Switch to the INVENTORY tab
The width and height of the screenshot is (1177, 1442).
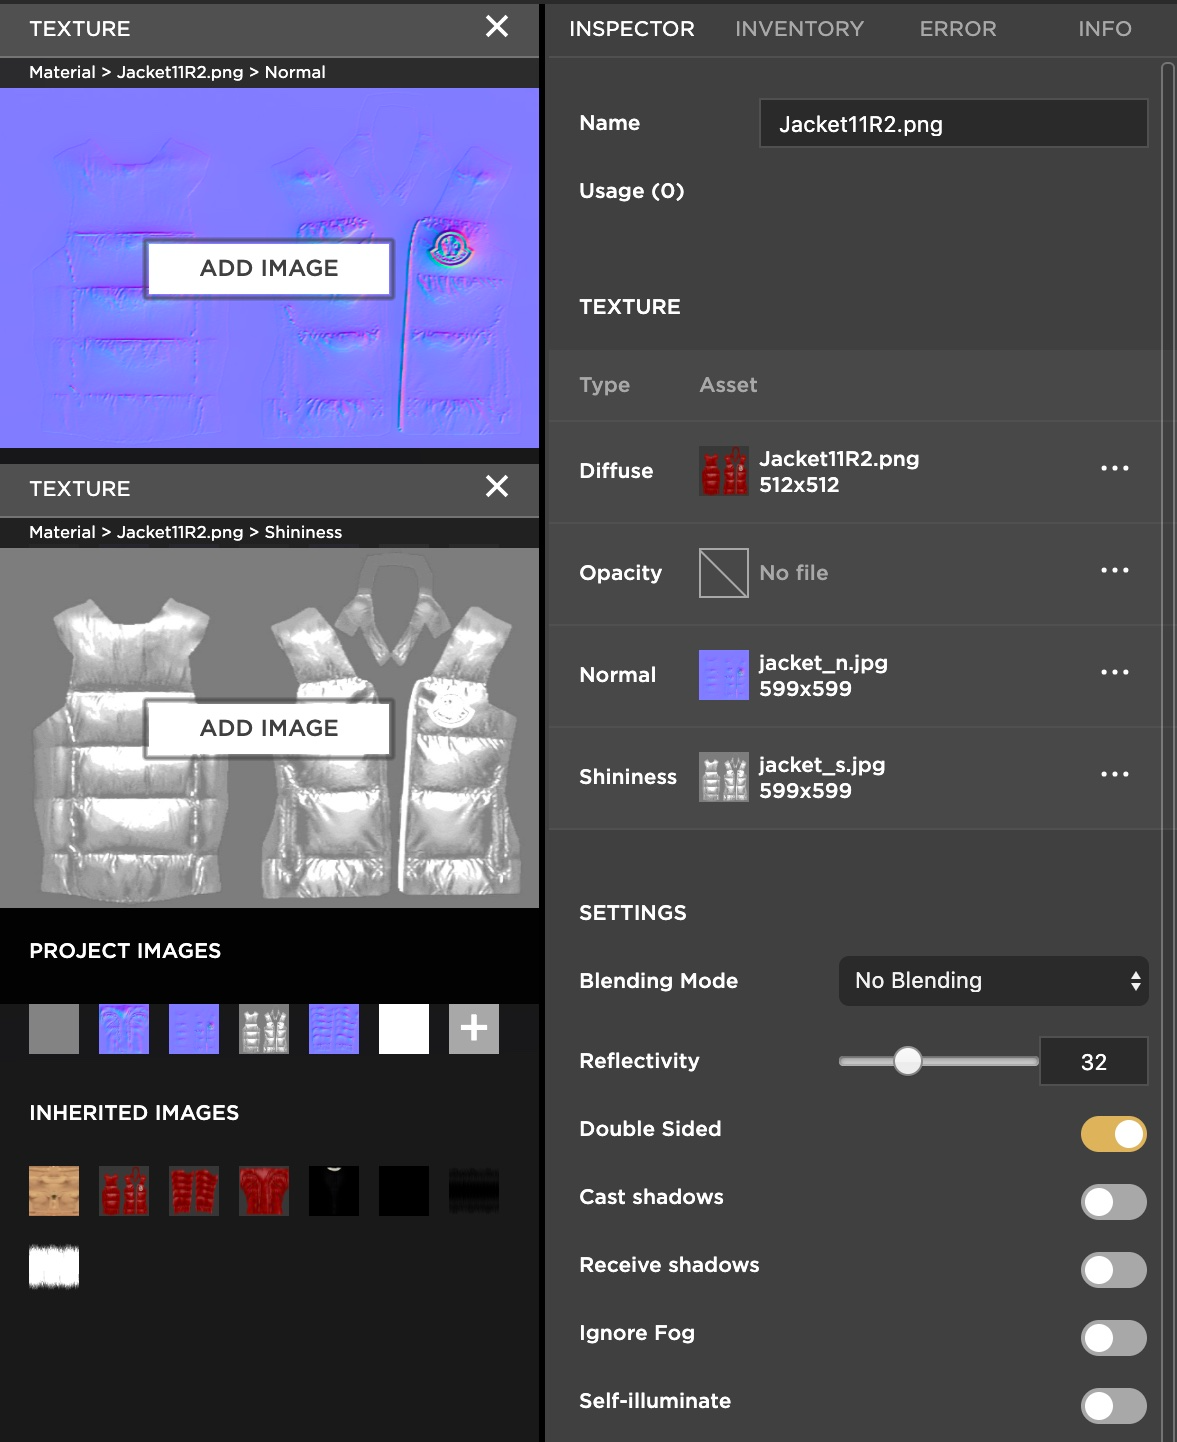tap(799, 29)
